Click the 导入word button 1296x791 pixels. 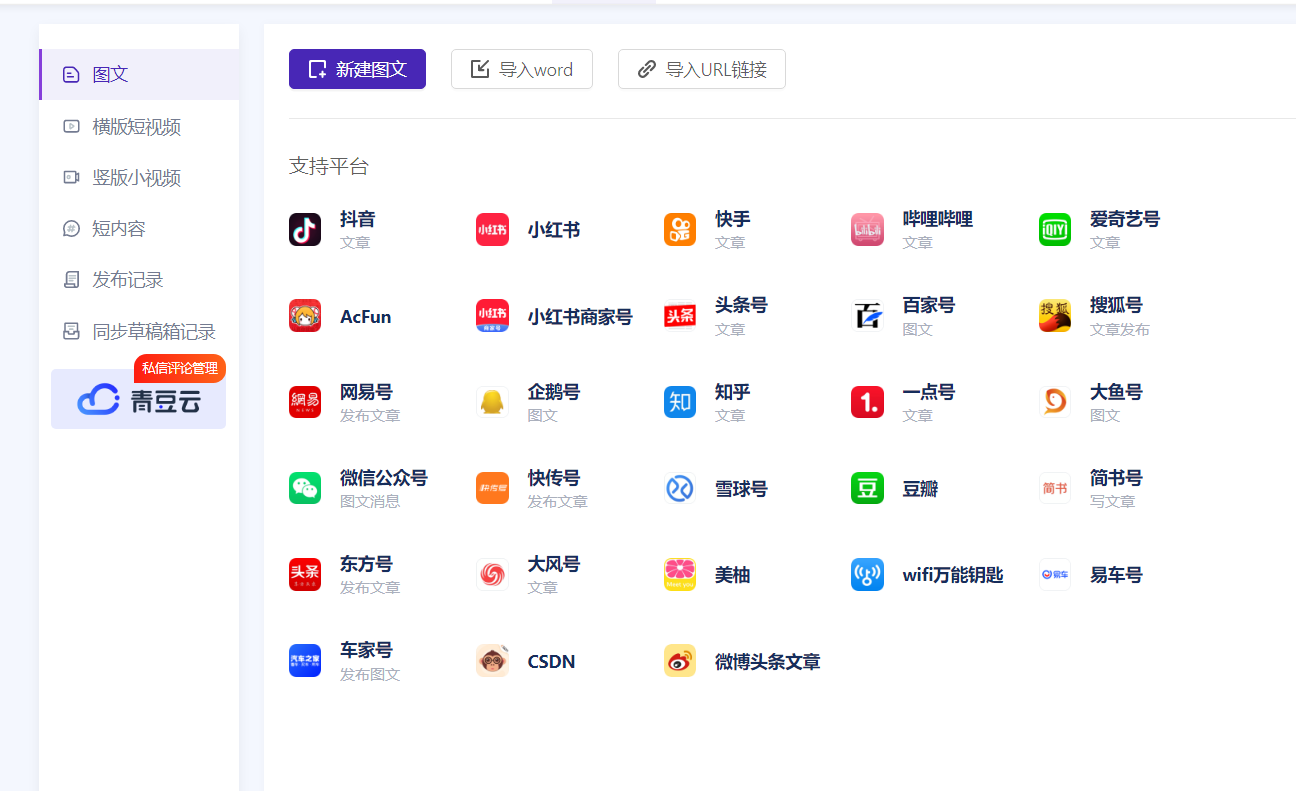[x=522, y=69]
